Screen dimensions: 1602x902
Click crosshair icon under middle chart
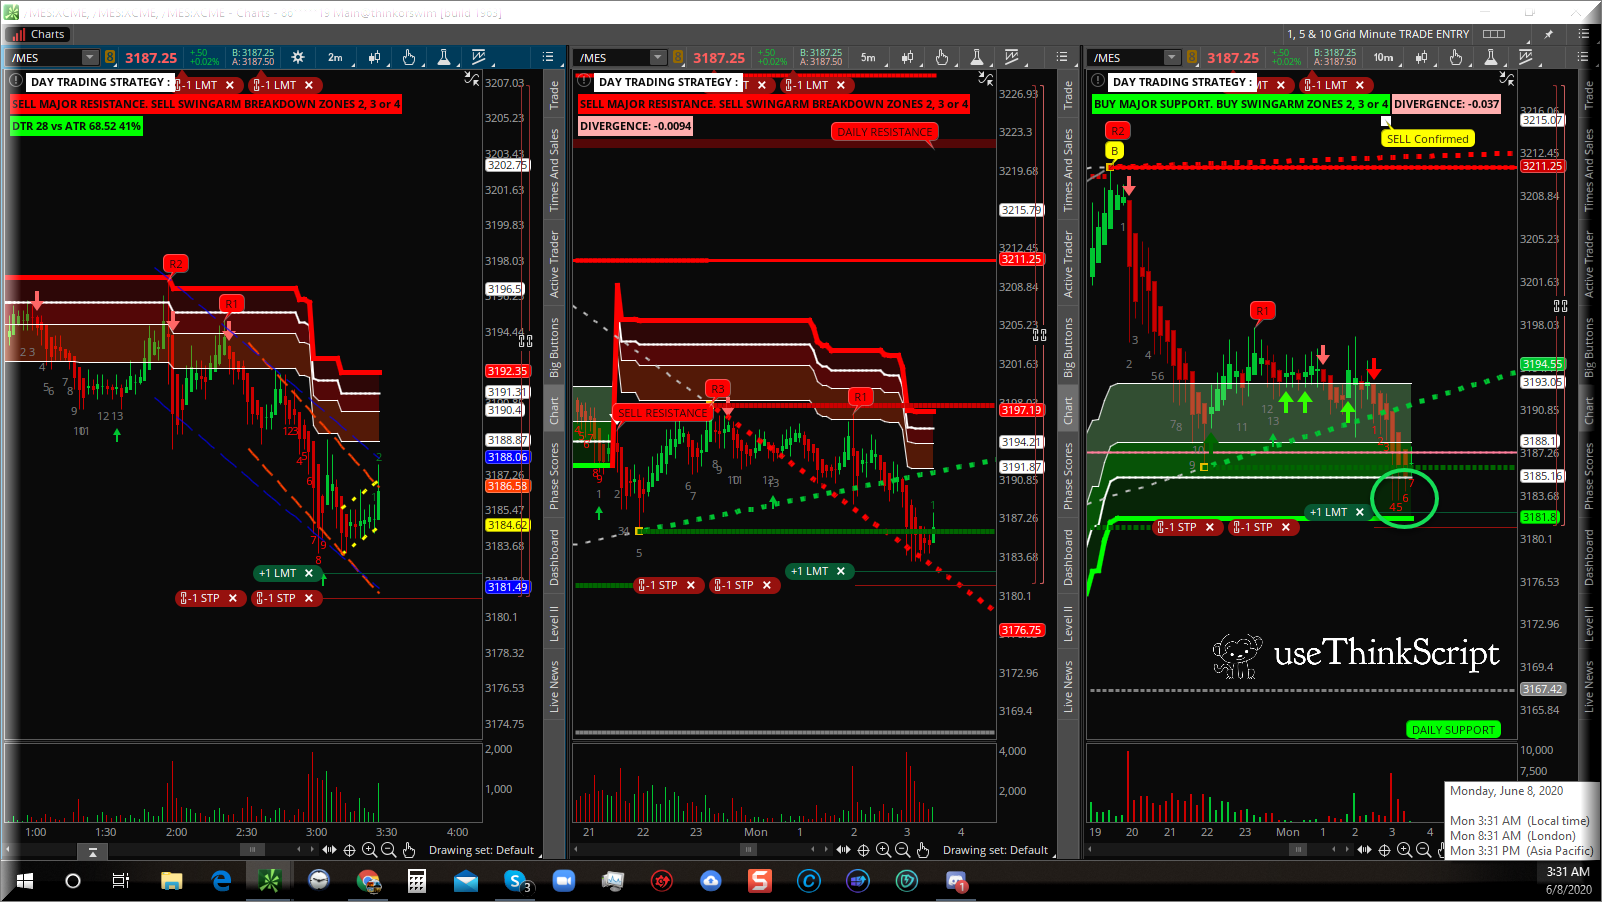pos(863,850)
